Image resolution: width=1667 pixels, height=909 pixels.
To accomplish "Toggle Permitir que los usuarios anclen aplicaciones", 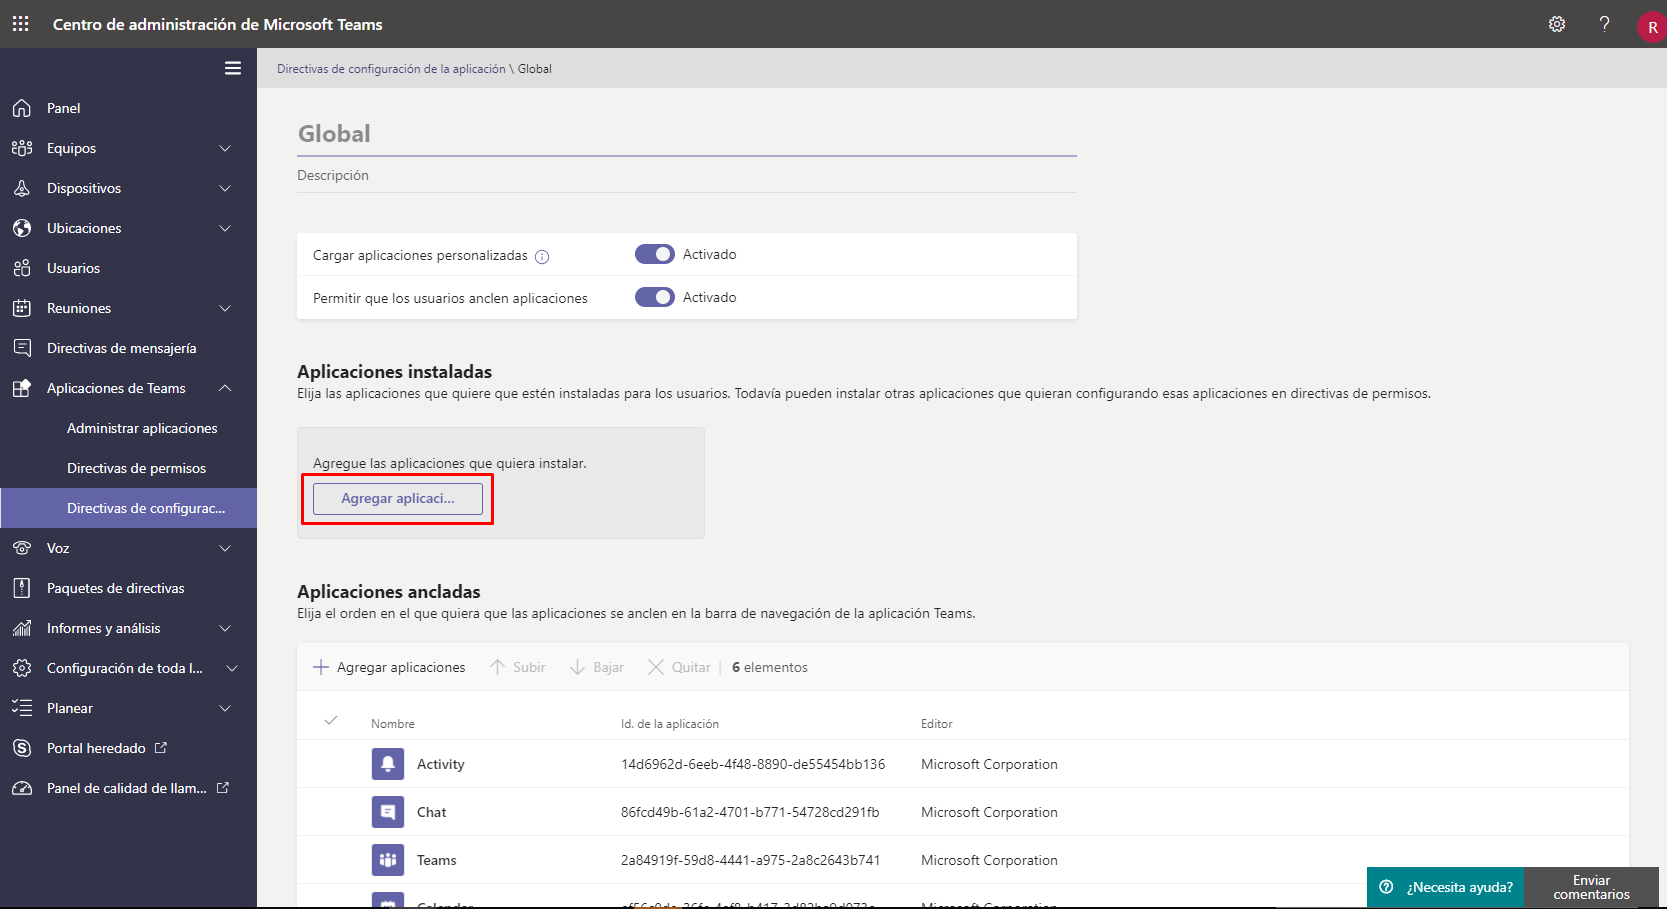I will 655,297.
